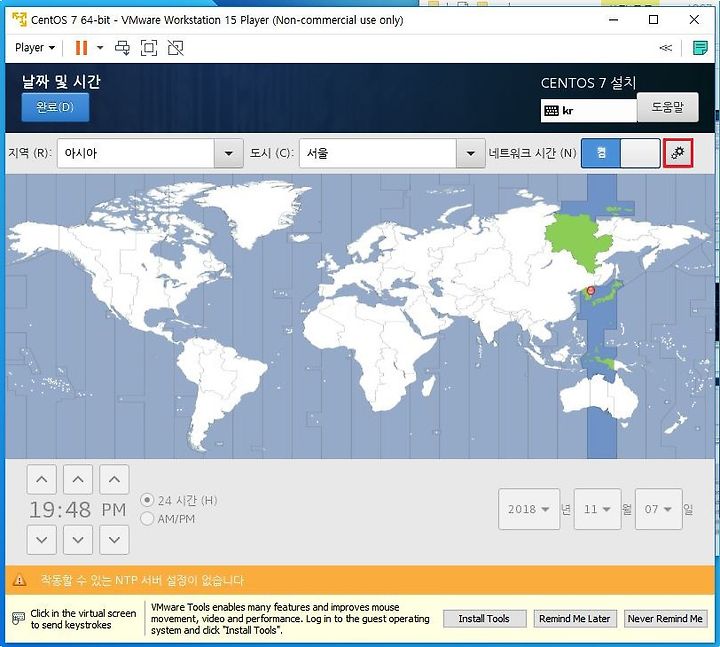720x647 pixels.
Task: Expand the power options arrow beside pause
Action: pos(100,48)
